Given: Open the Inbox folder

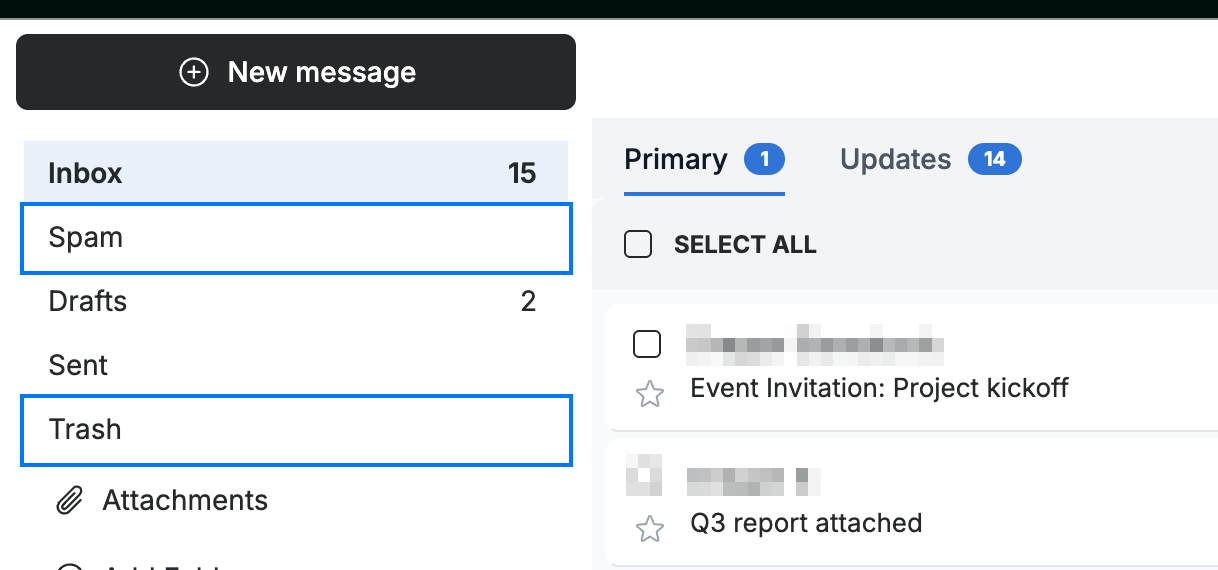Looking at the screenshot, I should click(296, 173).
